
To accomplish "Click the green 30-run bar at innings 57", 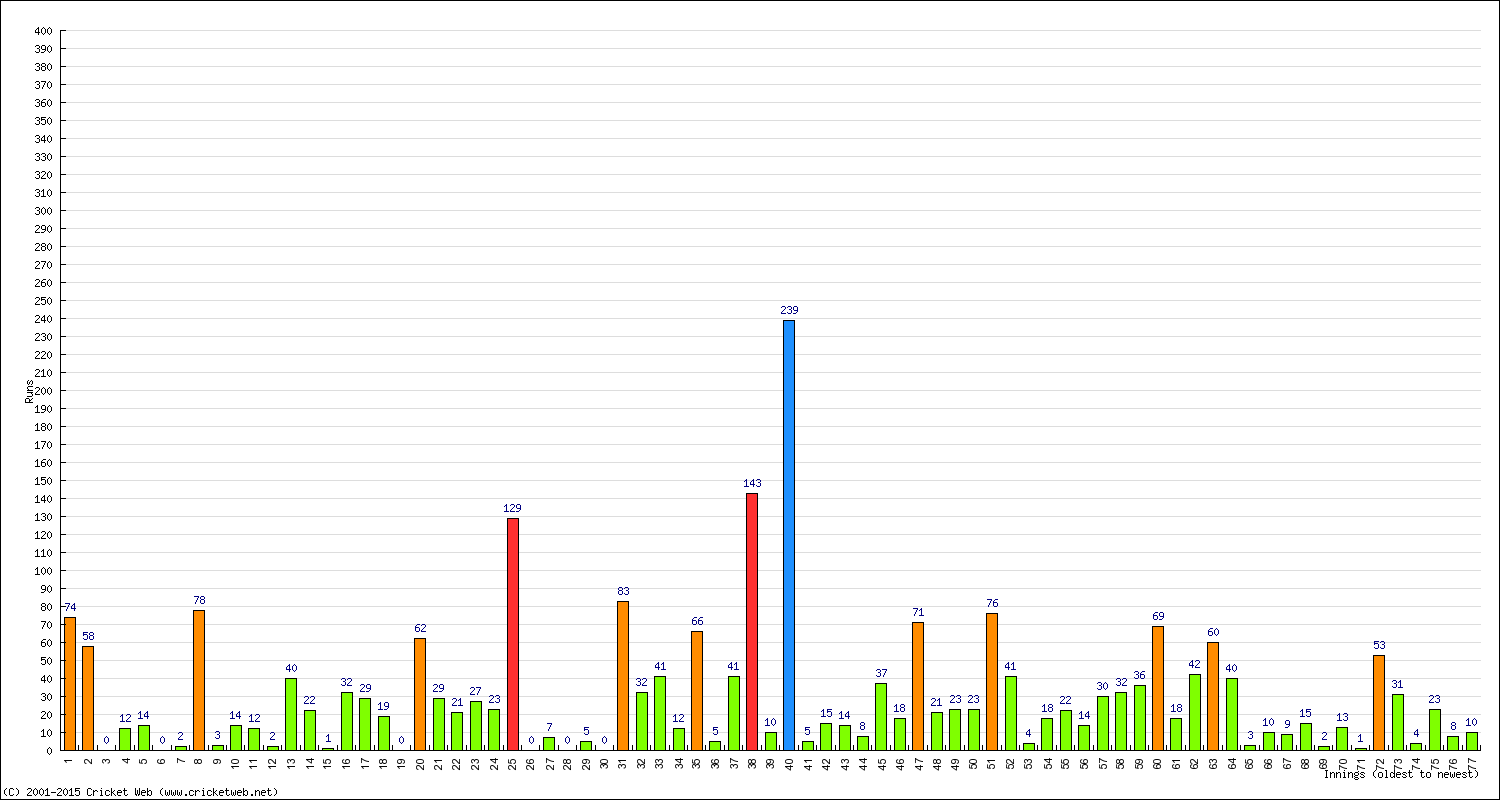I will [x=1103, y=723].
